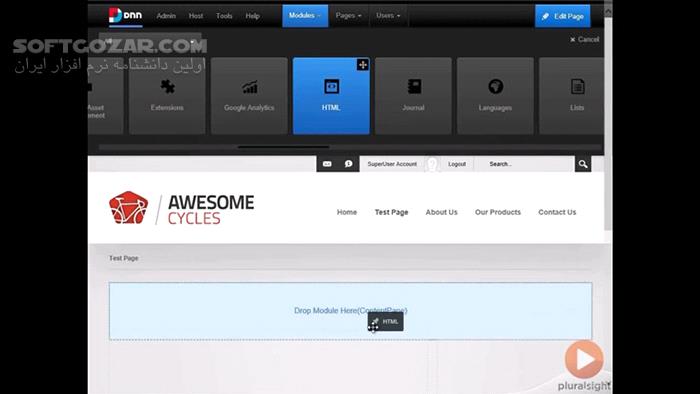Click the search magnifier button
The image size is (700, 394).
tap(583, 164)
